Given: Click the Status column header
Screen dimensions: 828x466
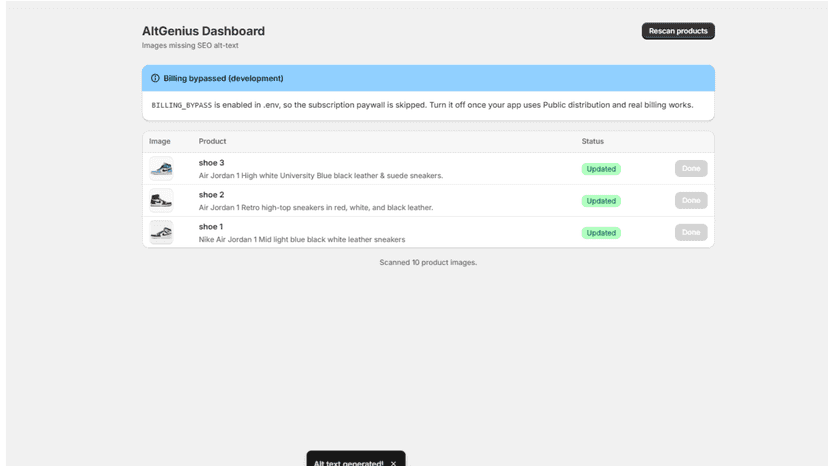Looking at the screenshot, I should click(592, 141).
